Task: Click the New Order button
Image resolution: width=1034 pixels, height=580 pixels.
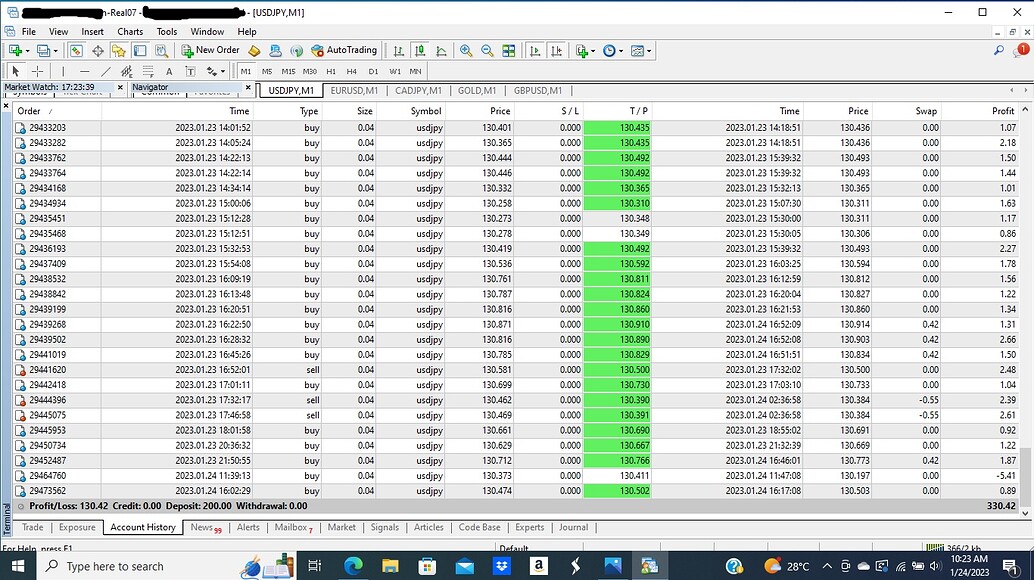Action: pos(210,50)
